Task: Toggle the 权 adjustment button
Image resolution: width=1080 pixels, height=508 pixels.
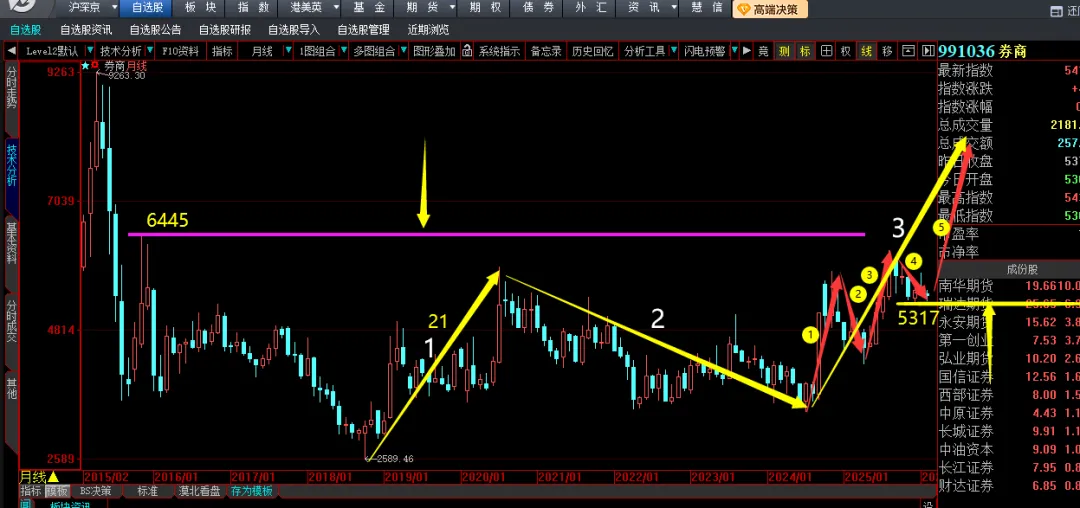Action: [x=846, y=51]
